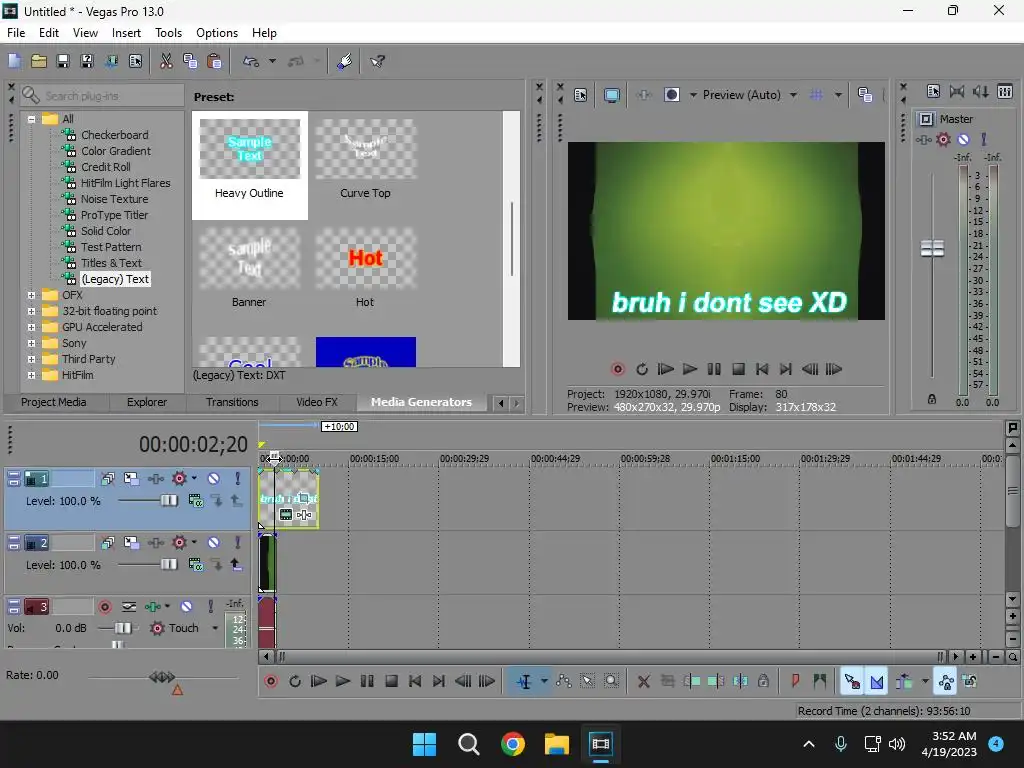Expand the 32-bit floating point folder
Viewport: 1024px width, 768px height.
31,312
